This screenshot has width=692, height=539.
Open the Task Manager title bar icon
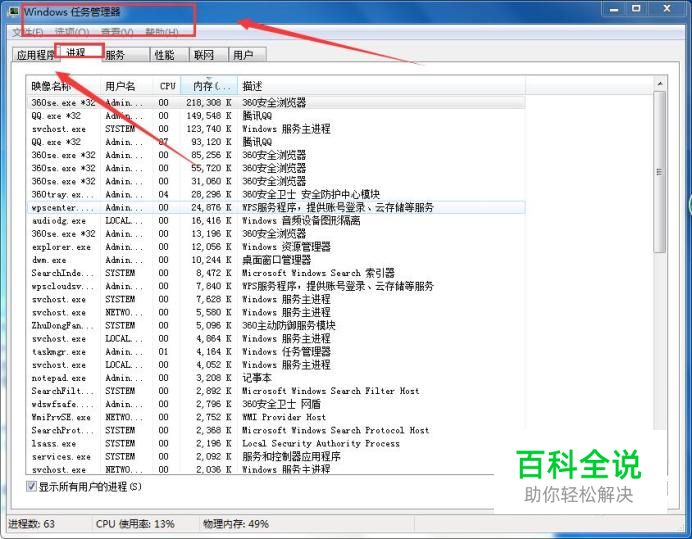click(x=14, y=11)
